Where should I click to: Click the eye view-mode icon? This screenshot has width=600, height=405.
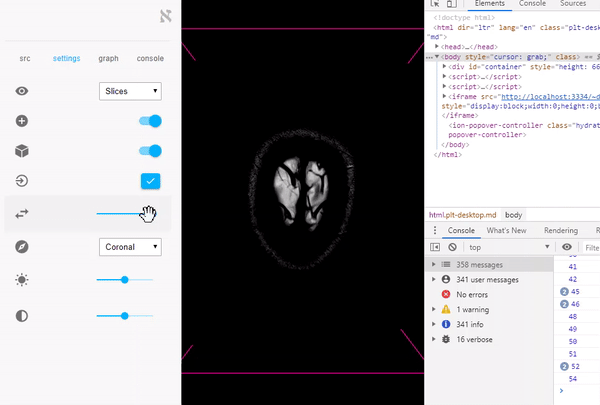(22, 91)
